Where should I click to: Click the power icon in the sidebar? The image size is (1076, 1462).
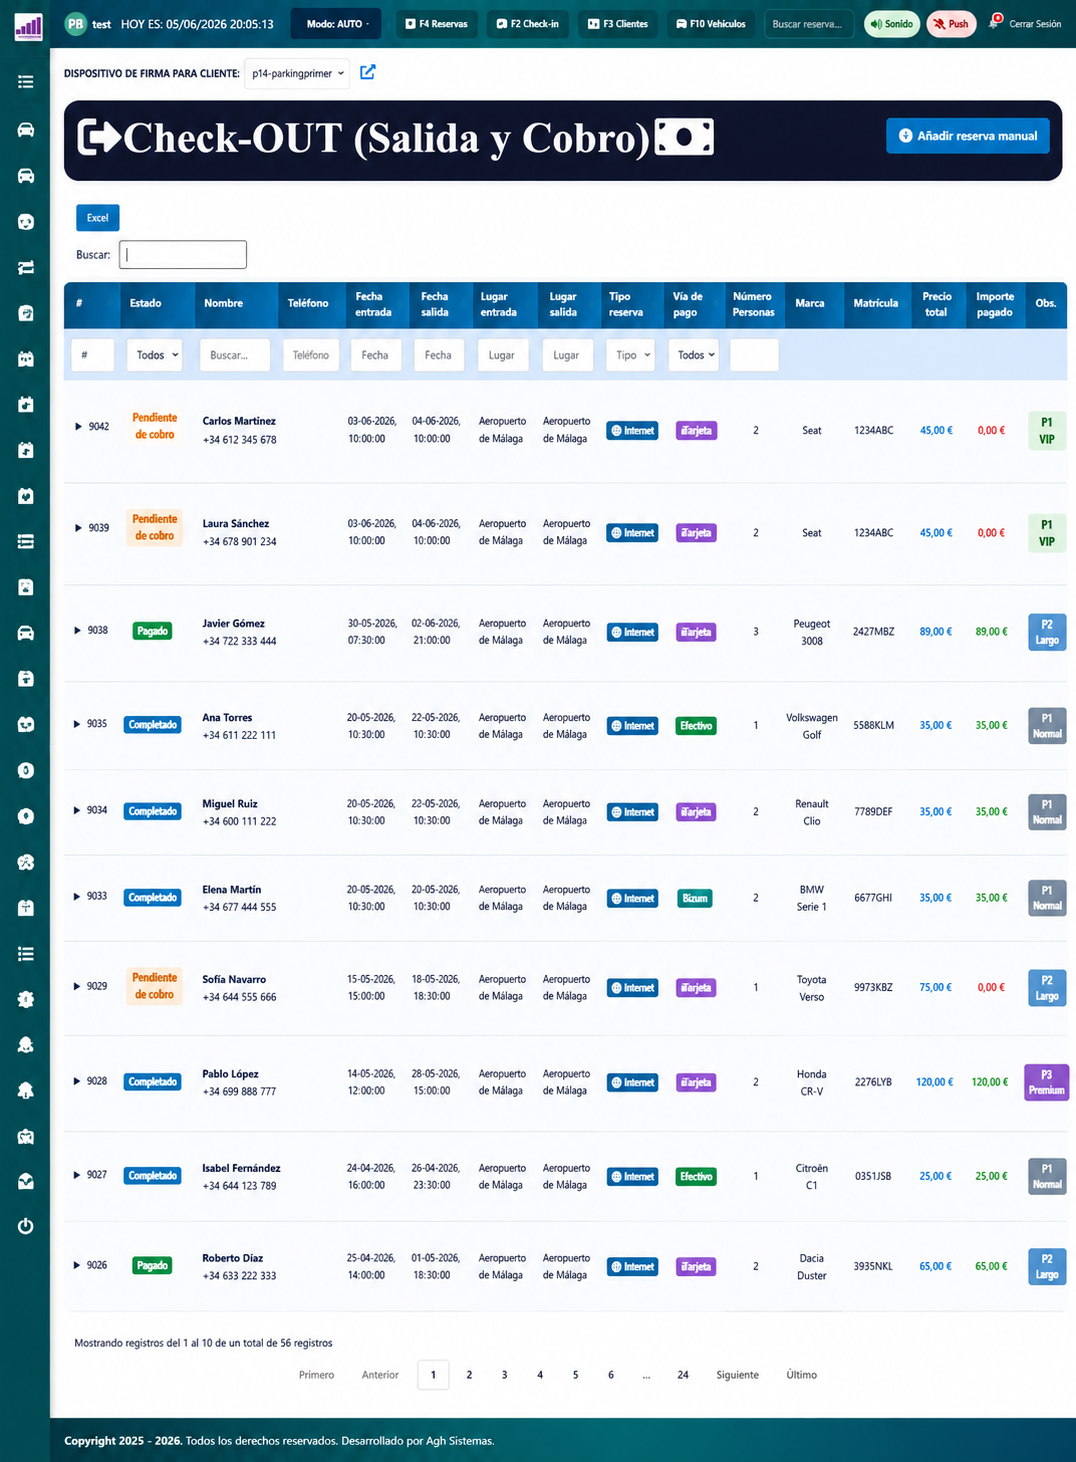pyautogui.click(x=26, y=1226)
